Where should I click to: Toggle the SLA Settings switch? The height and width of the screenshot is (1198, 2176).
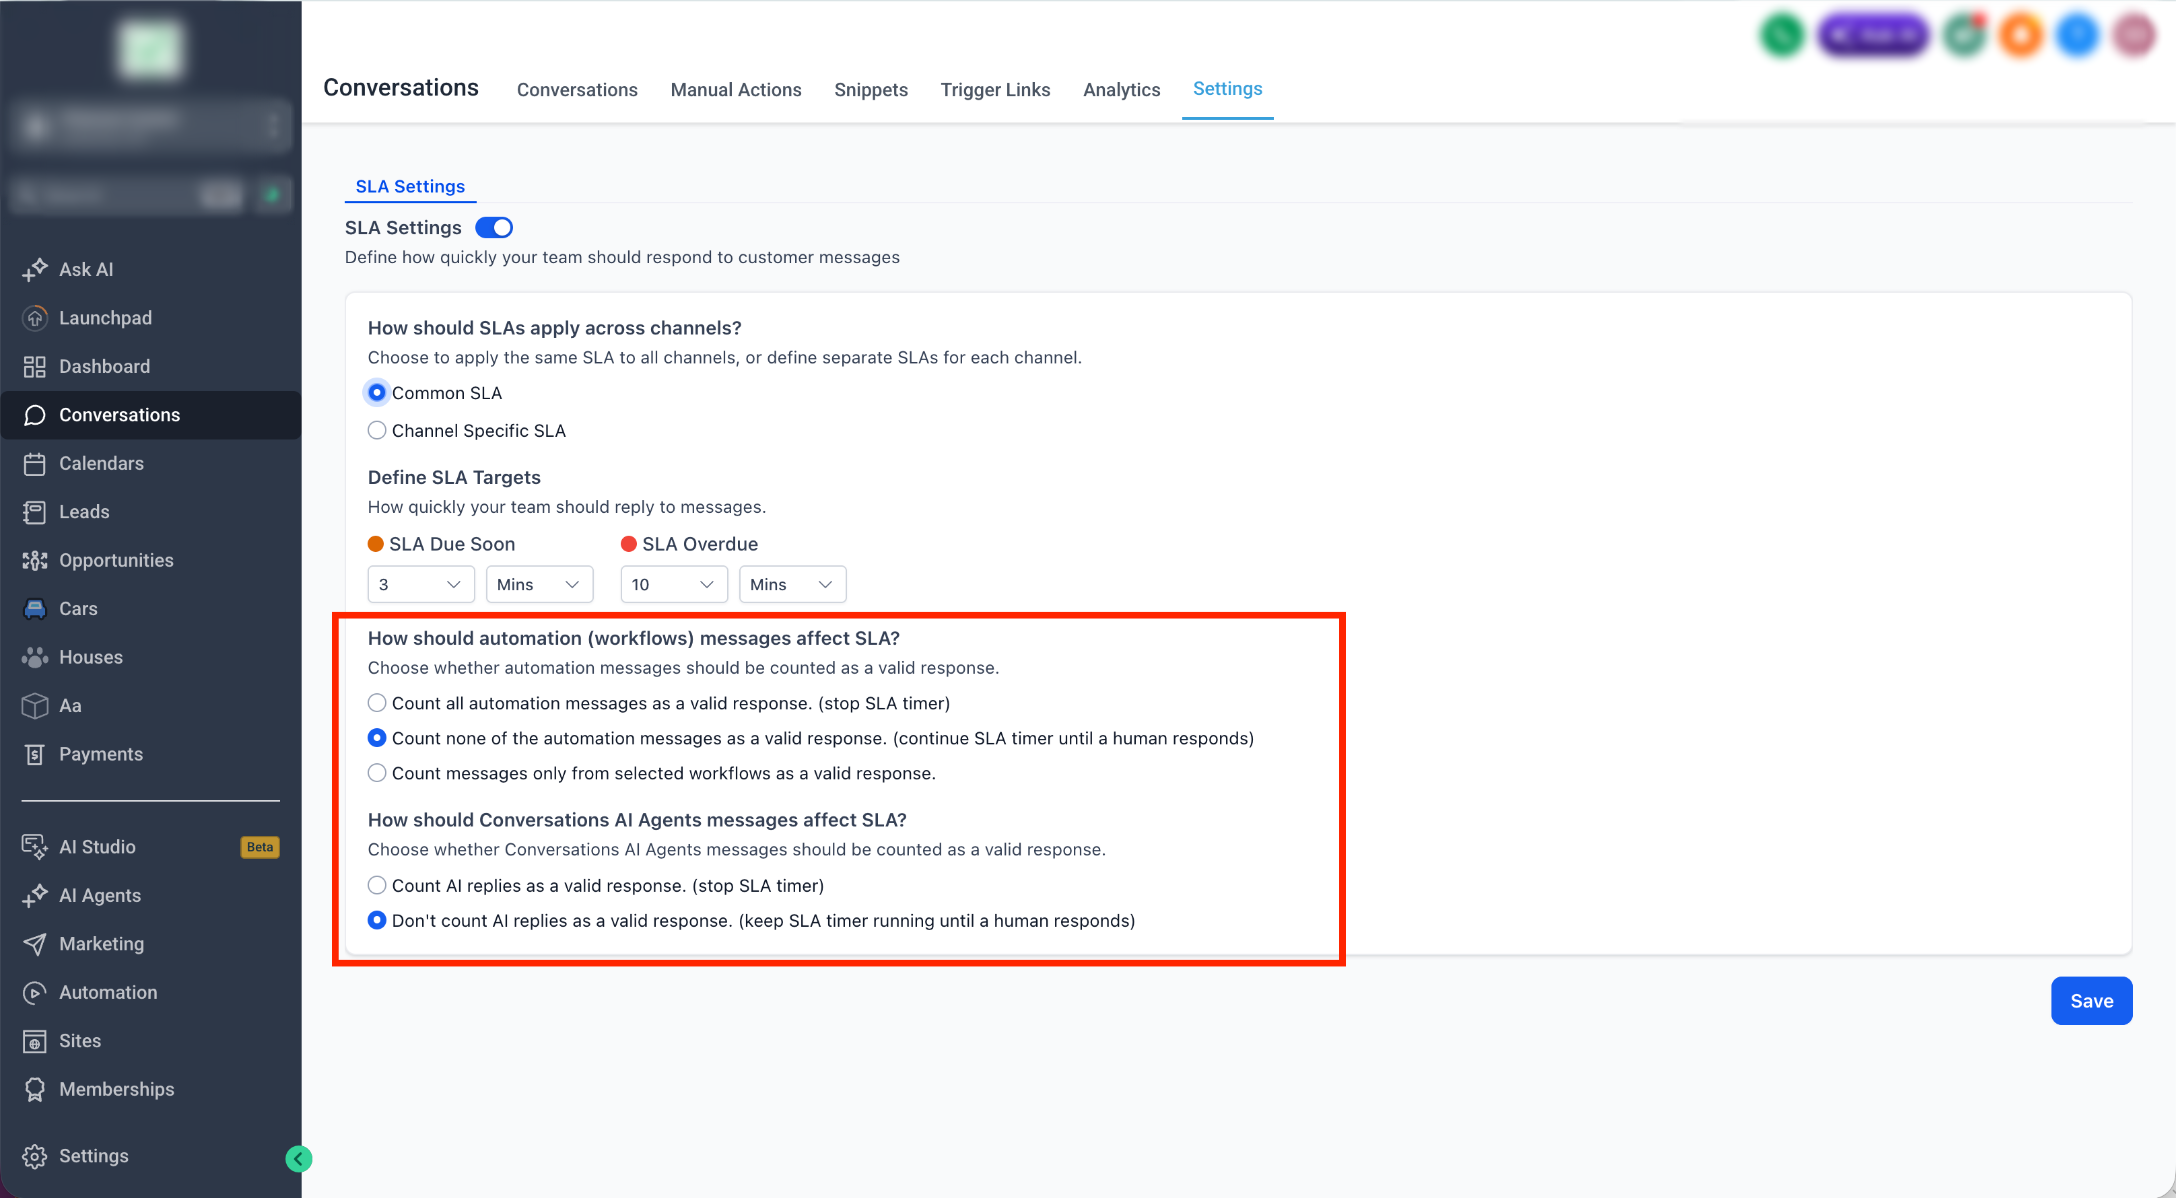point(494,228)
